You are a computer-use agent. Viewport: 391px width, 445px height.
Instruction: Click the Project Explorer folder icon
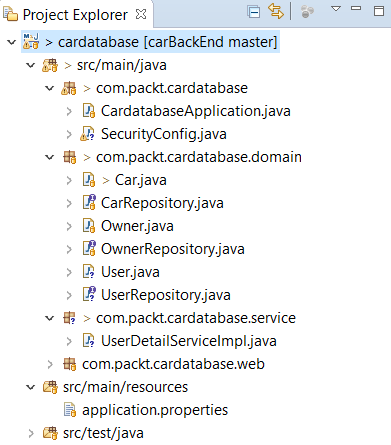10,14
